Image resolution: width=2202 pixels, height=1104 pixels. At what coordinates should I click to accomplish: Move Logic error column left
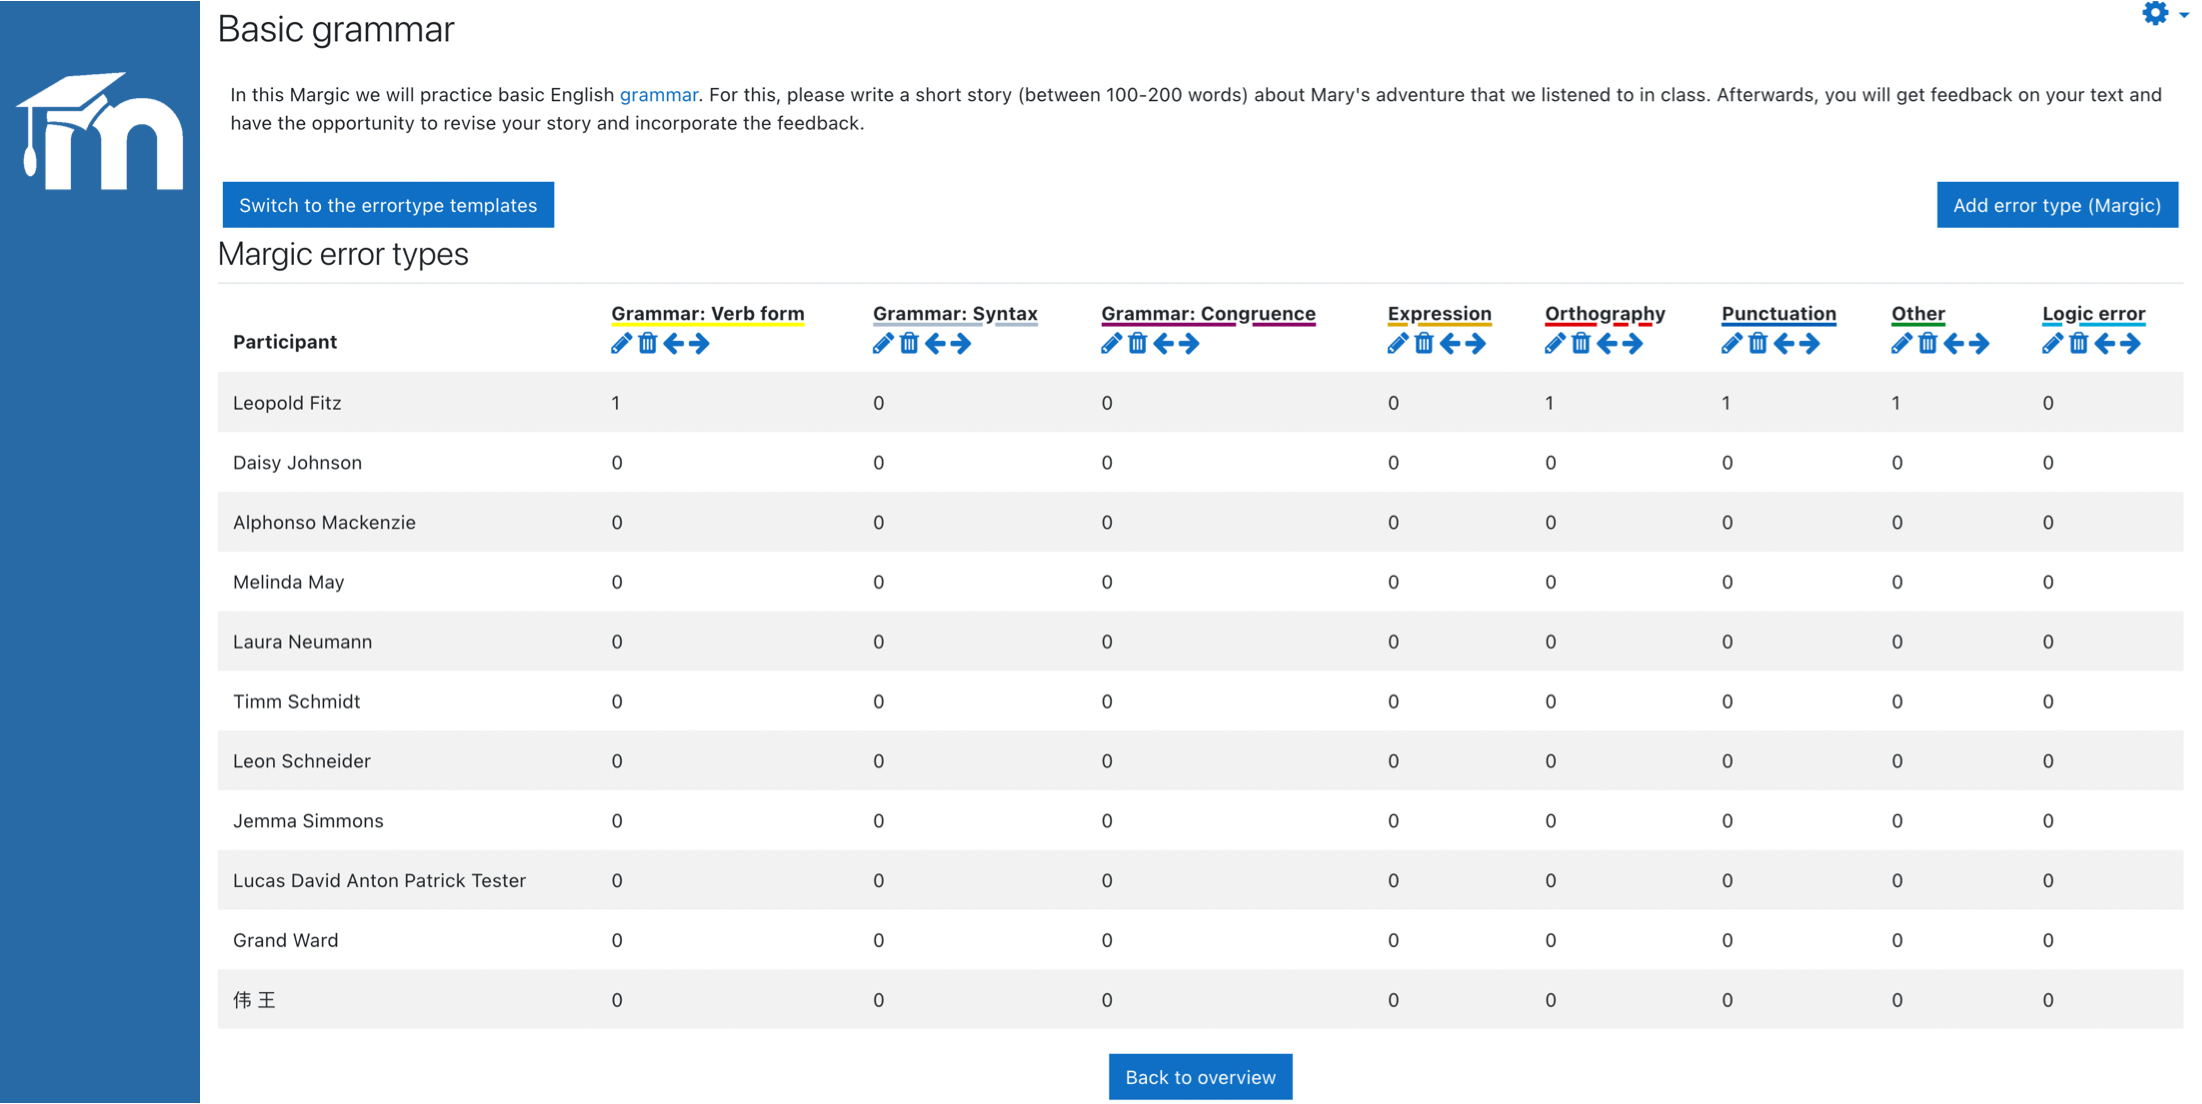(x=2105, y=344)
